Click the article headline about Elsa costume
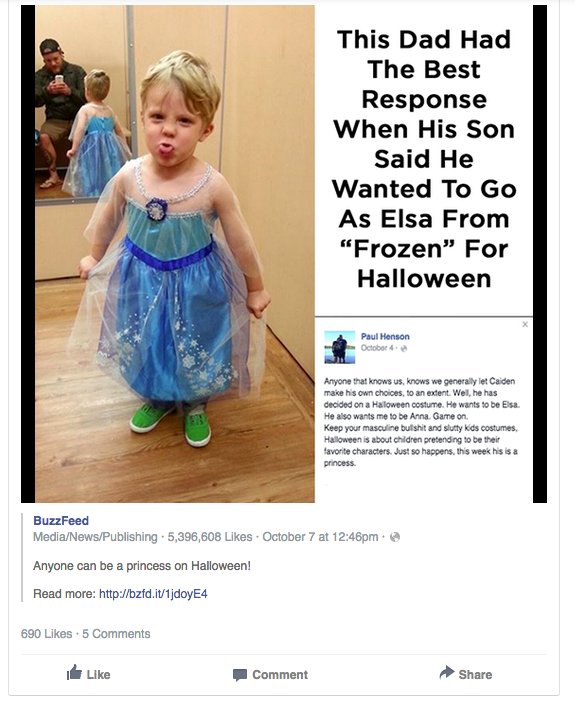The image size is (575, 701). [x=424, y=159]
